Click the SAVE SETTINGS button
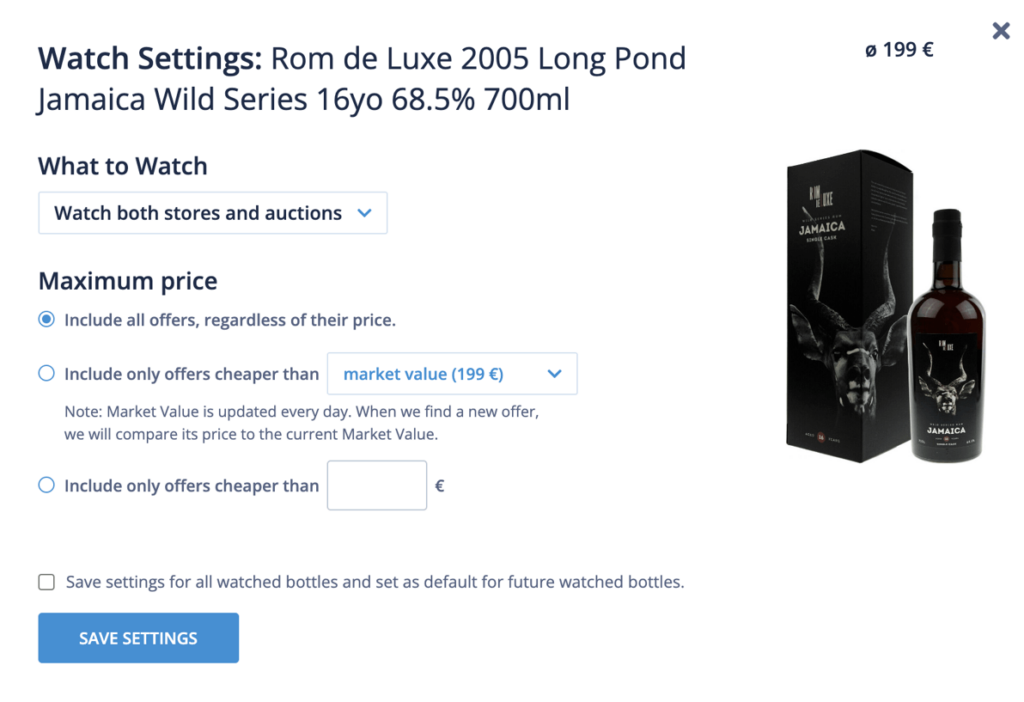1024x702 pixels. pos(138,638)
